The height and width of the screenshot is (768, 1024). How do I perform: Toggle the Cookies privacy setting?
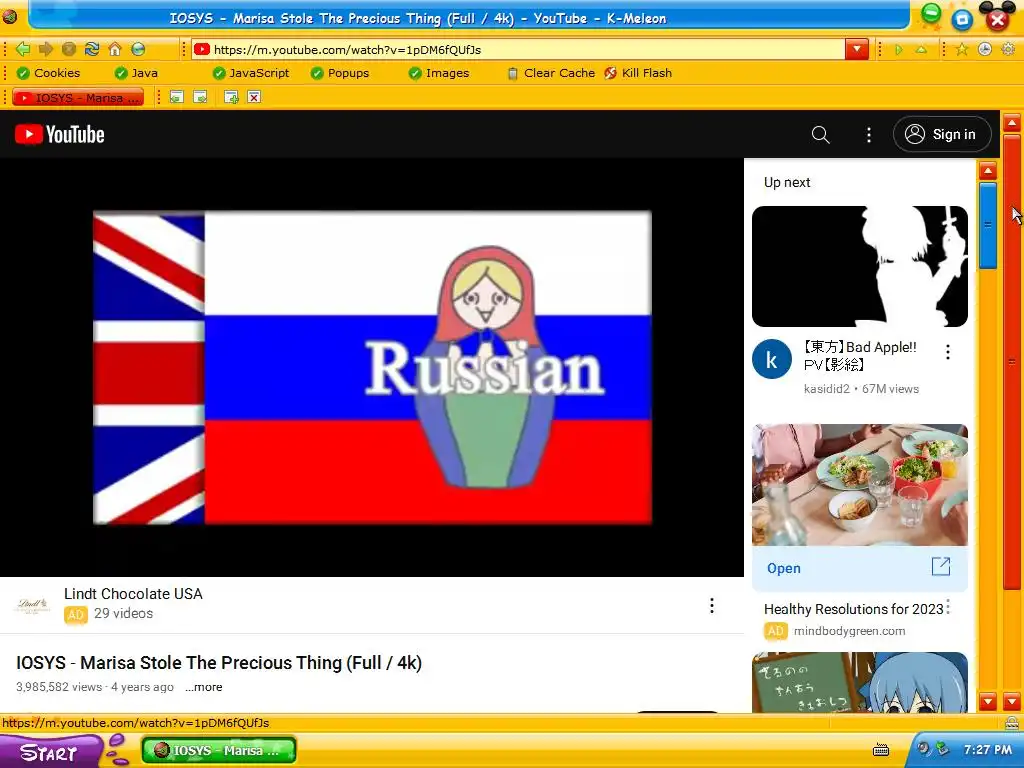pyautogui.click(x=48, y=73)
